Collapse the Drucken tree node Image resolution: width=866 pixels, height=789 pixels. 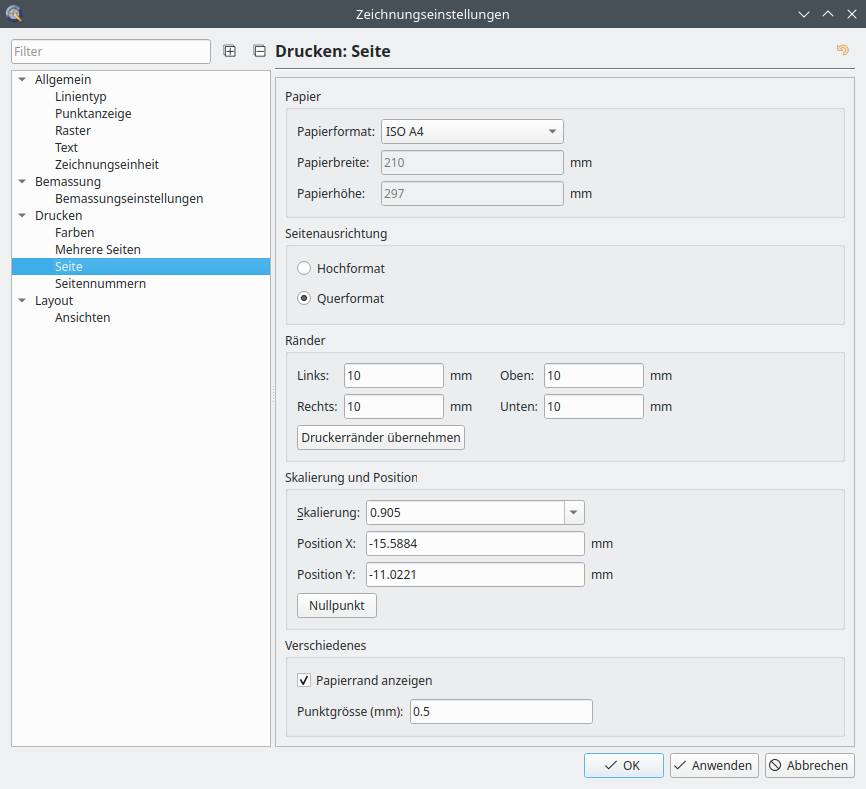(22, 215)
